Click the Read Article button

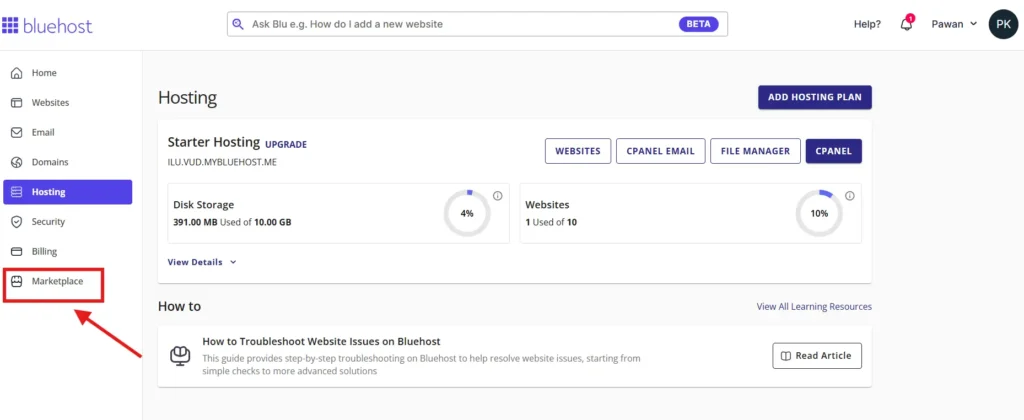point(817,356)
